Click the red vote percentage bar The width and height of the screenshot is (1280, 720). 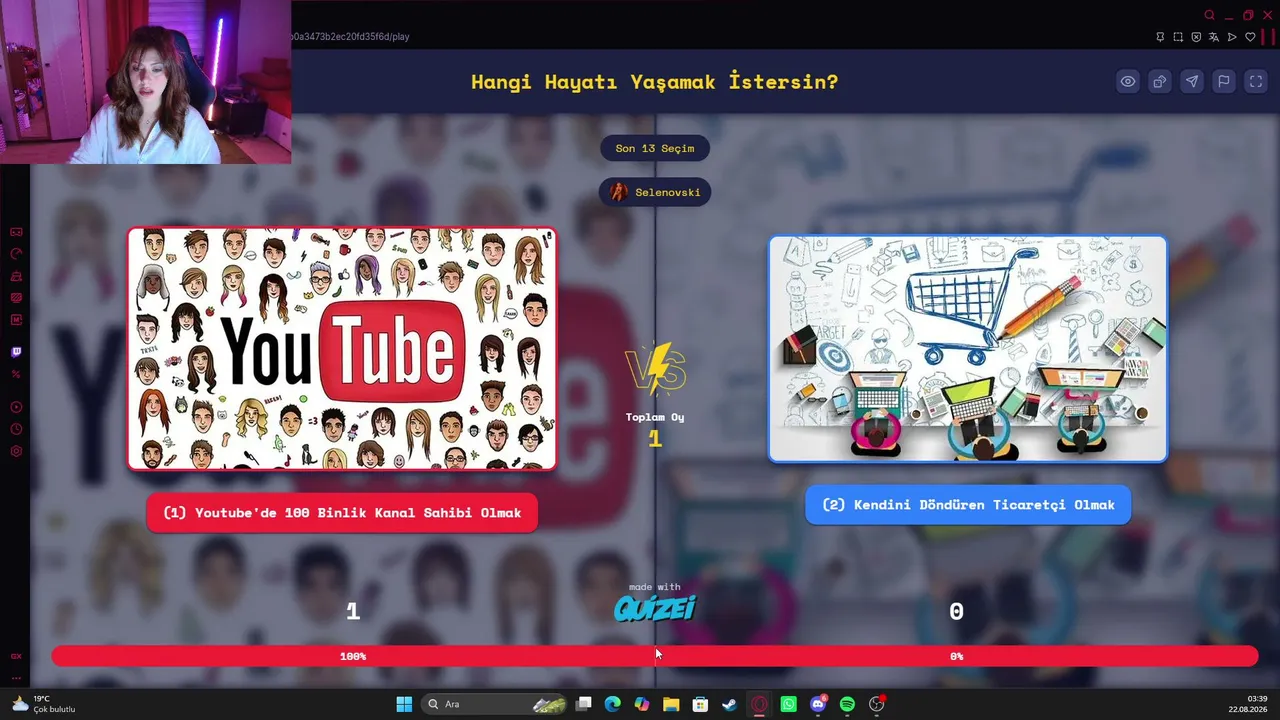(x=655, y=656)
